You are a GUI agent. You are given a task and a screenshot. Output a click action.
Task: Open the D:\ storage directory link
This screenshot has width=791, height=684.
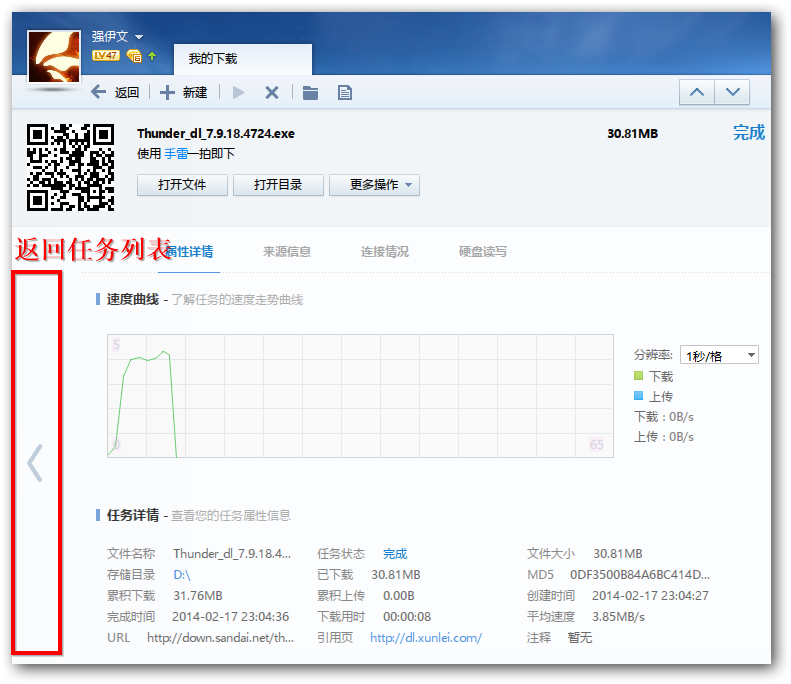(x=182, y=575)
